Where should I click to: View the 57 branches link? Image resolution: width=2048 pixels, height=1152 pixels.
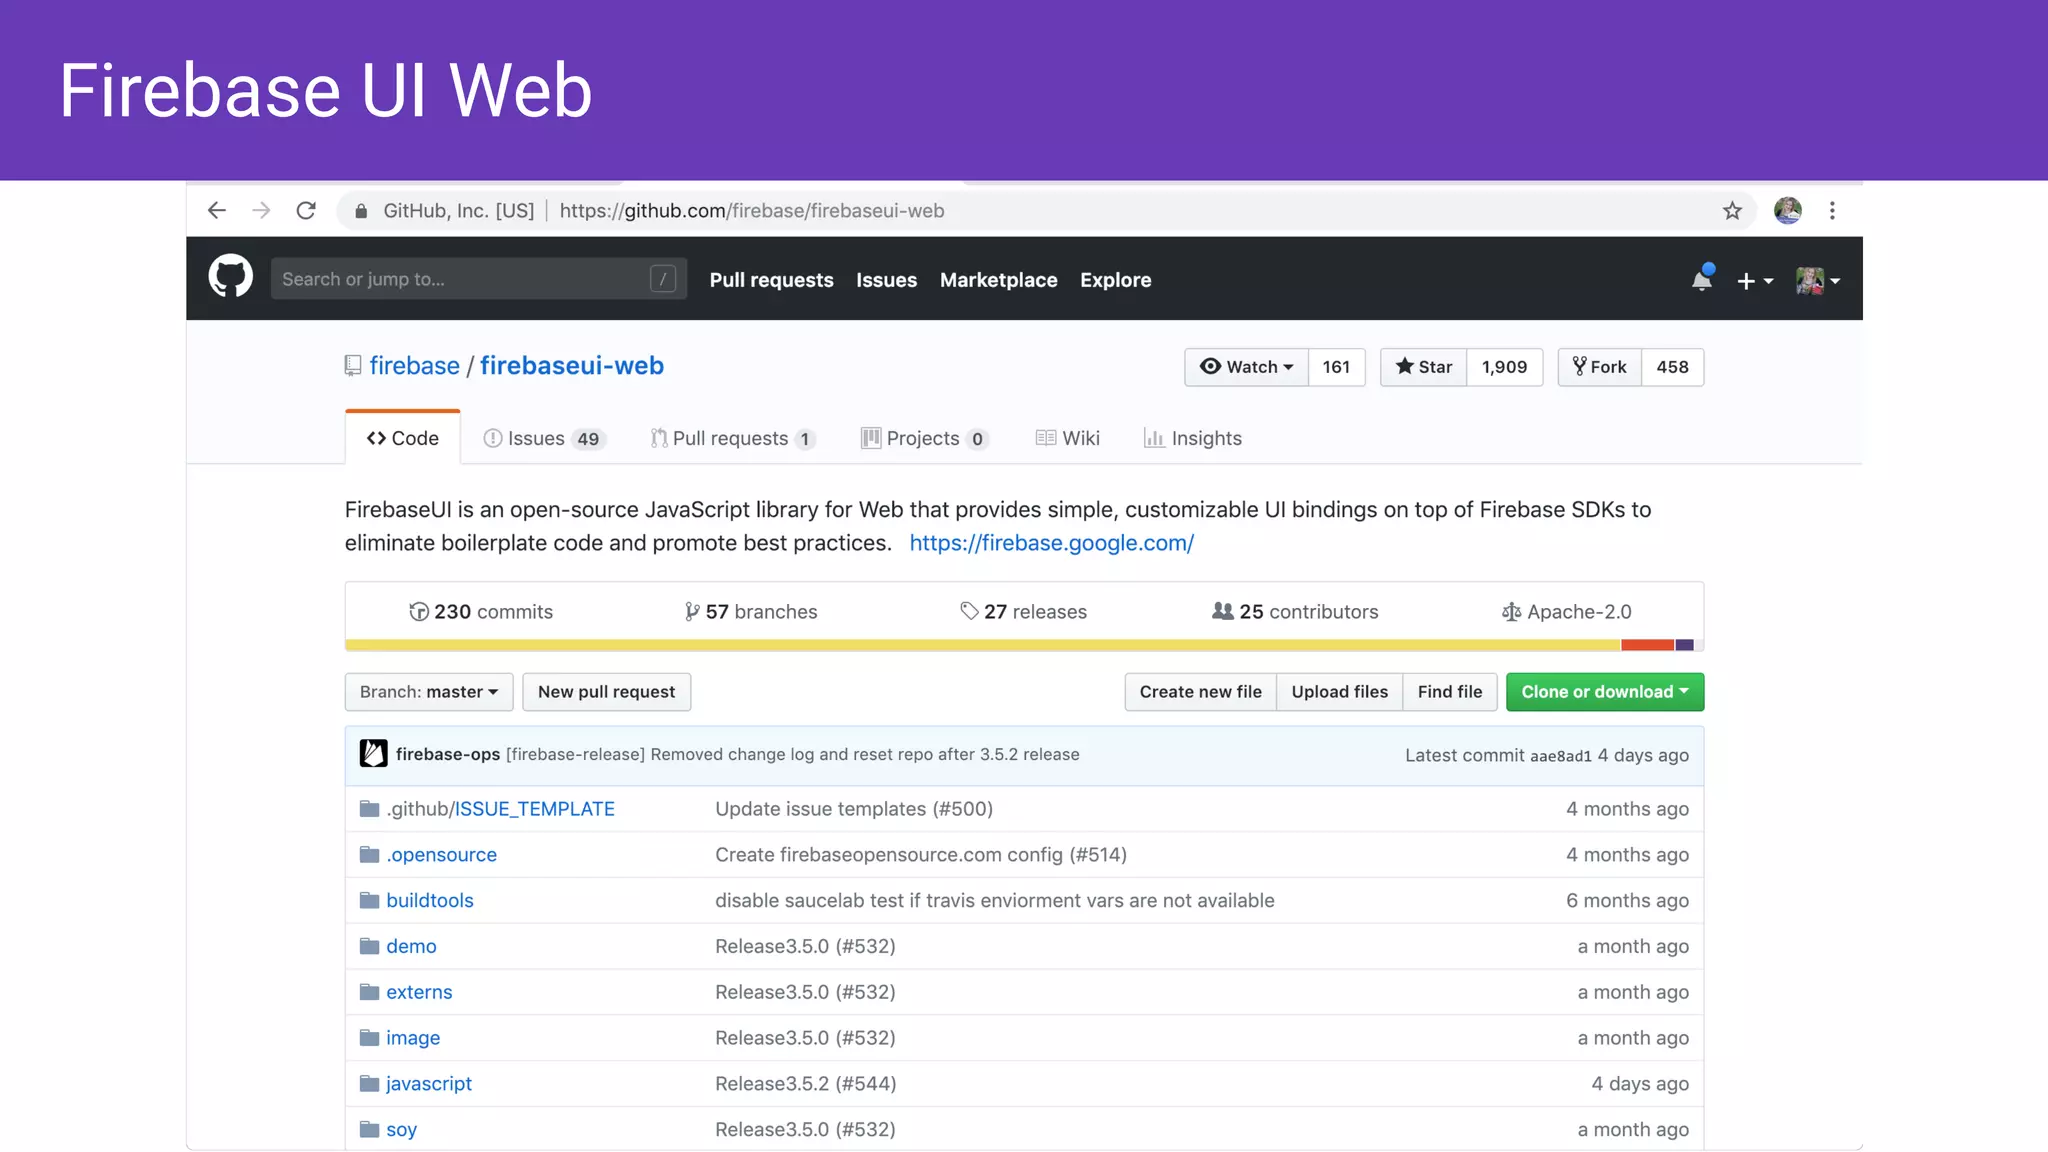pyautogui.click(x=750, y=611)
